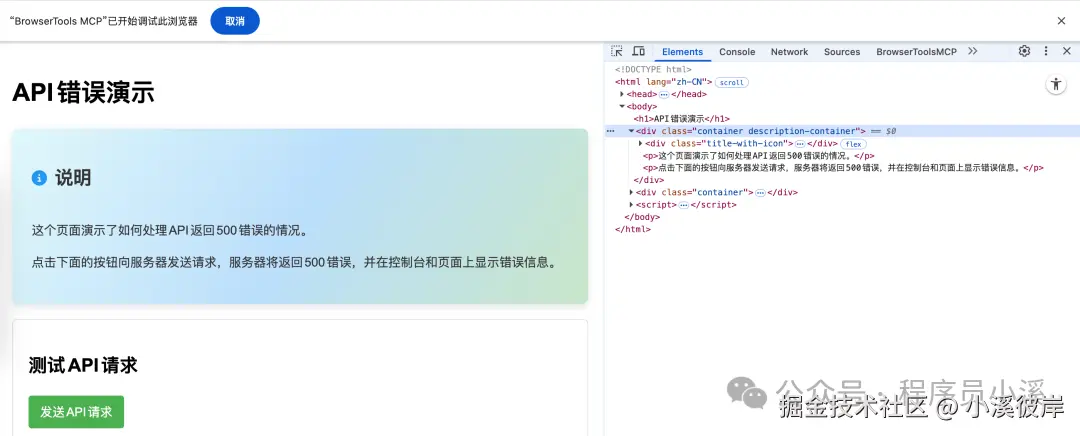The height and width of the screenshot is (436, 1080).
Task: Expand the script element node
Action: 632,205
